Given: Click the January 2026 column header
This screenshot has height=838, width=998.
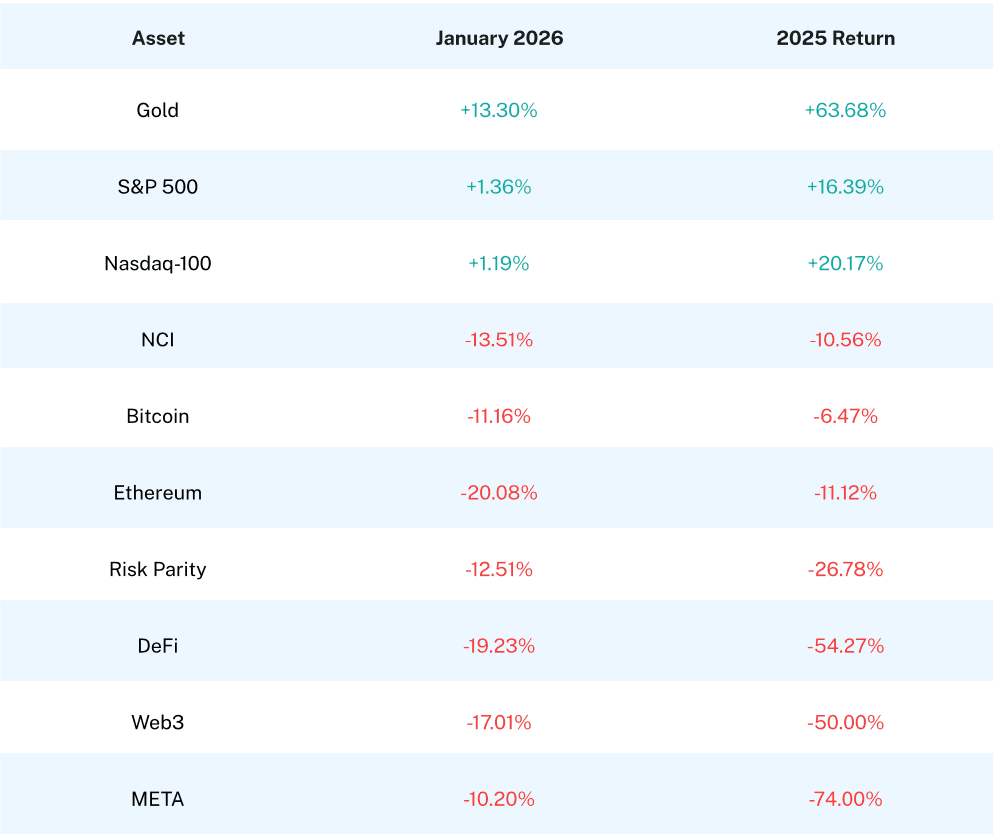Looking at the screenshot, I should click(x=499, y=39).
